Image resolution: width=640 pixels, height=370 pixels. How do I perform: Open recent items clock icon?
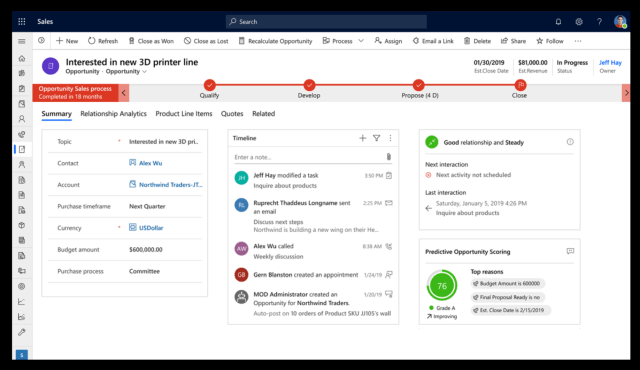click(42, 40)
